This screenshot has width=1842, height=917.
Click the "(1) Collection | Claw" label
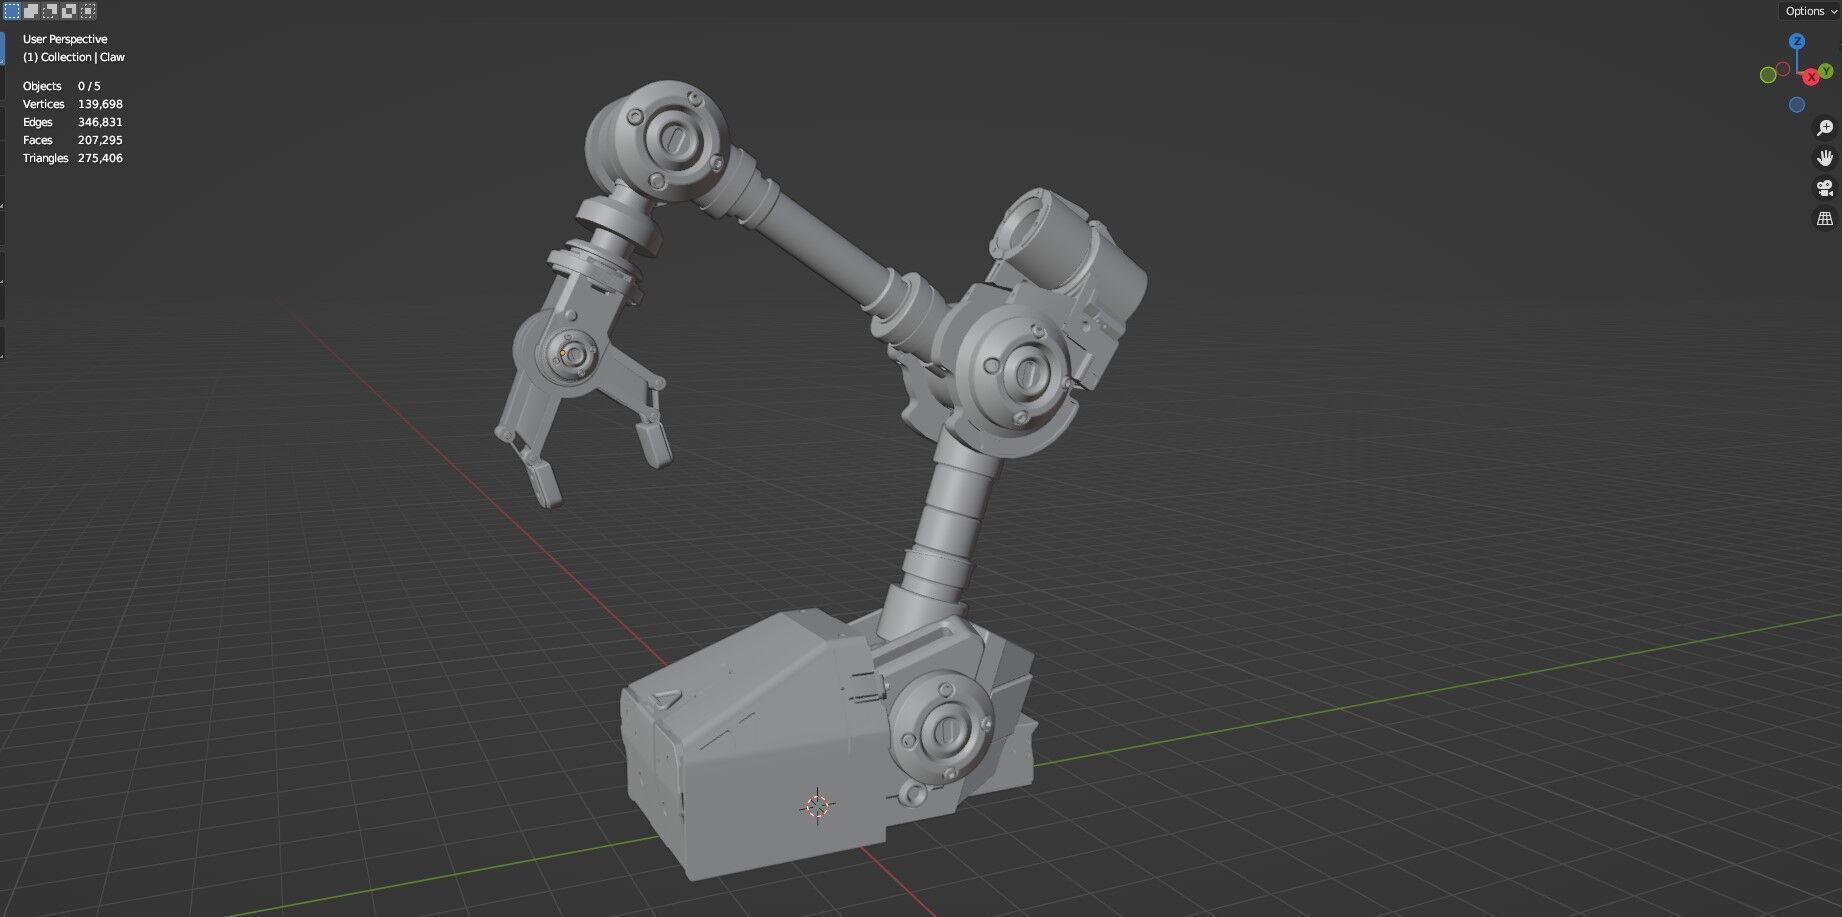click(x=74, y=57)
